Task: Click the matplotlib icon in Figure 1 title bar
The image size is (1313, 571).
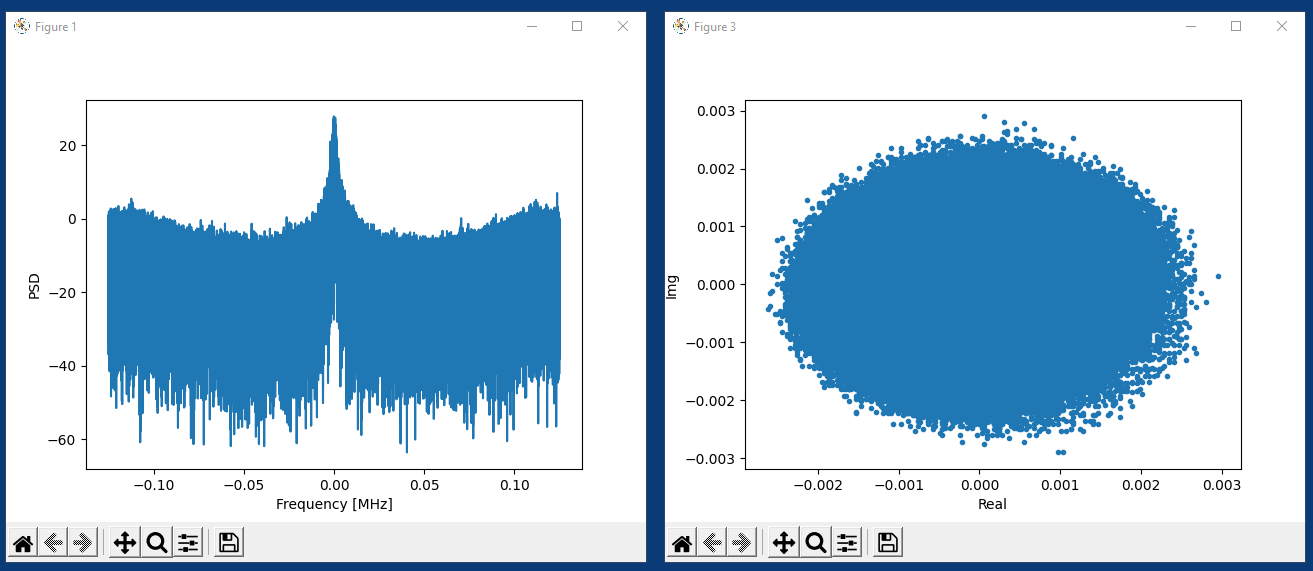Action: click(22, 26)
